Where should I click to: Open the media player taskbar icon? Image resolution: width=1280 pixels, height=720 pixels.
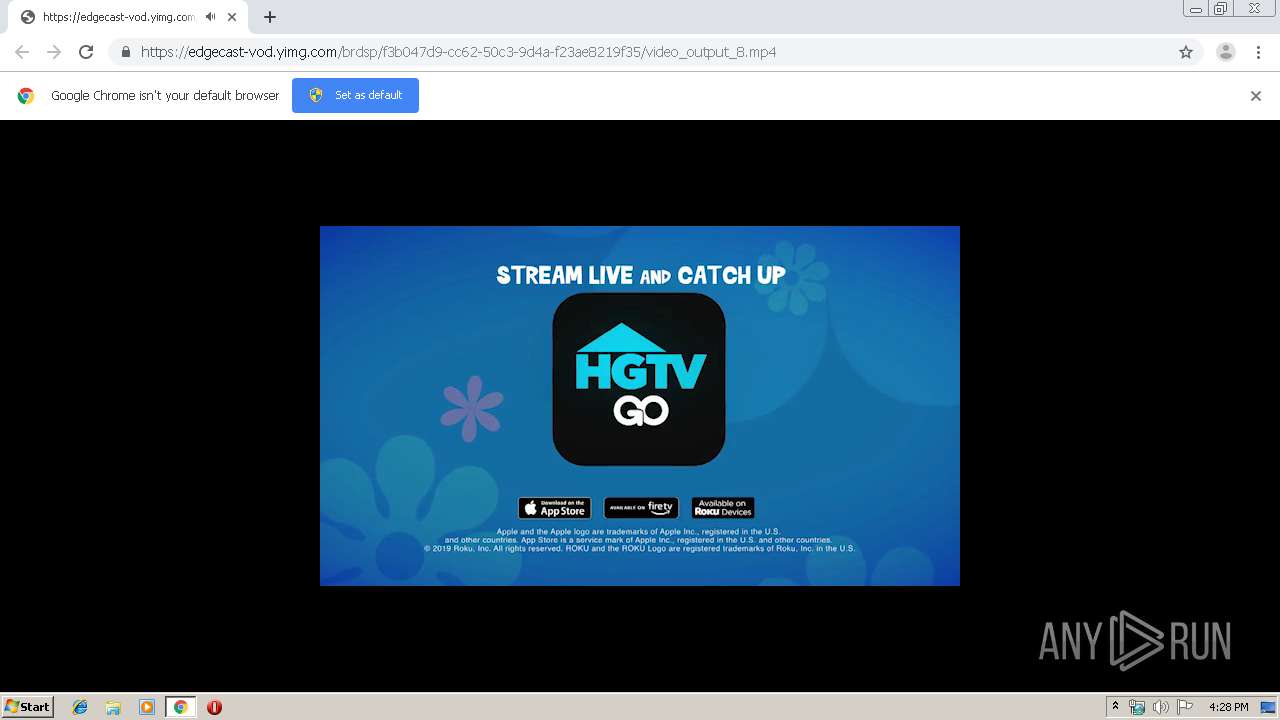point(147,707)
